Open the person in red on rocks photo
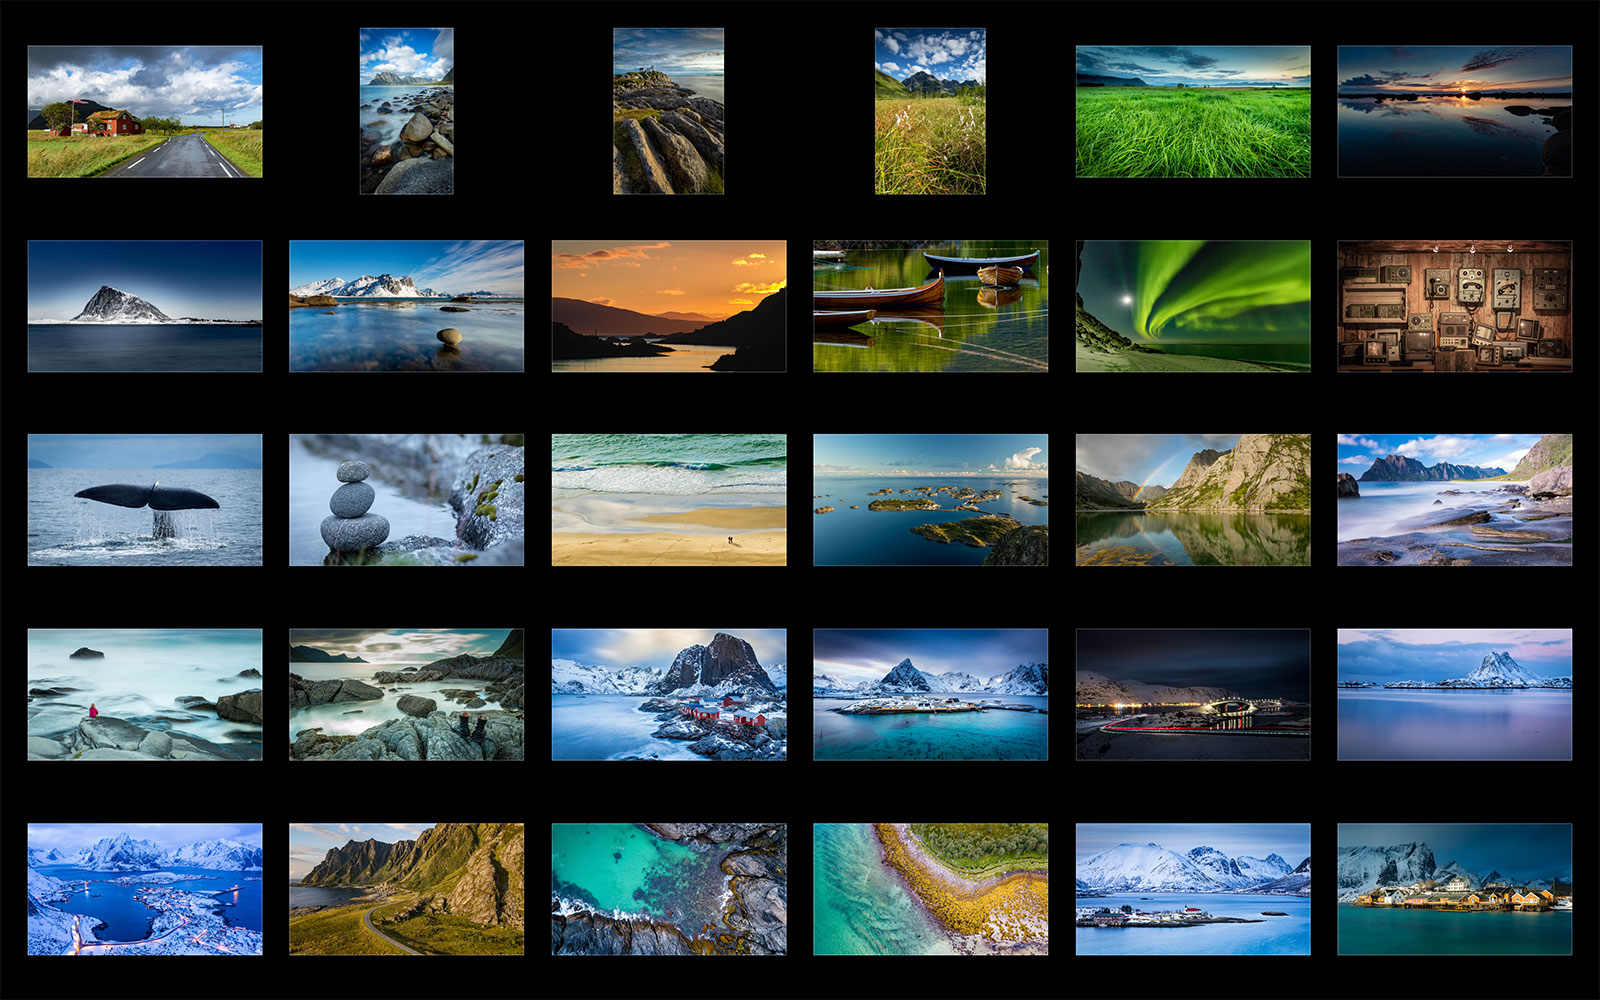The image size is (1600, 1000). pos(145,694)
